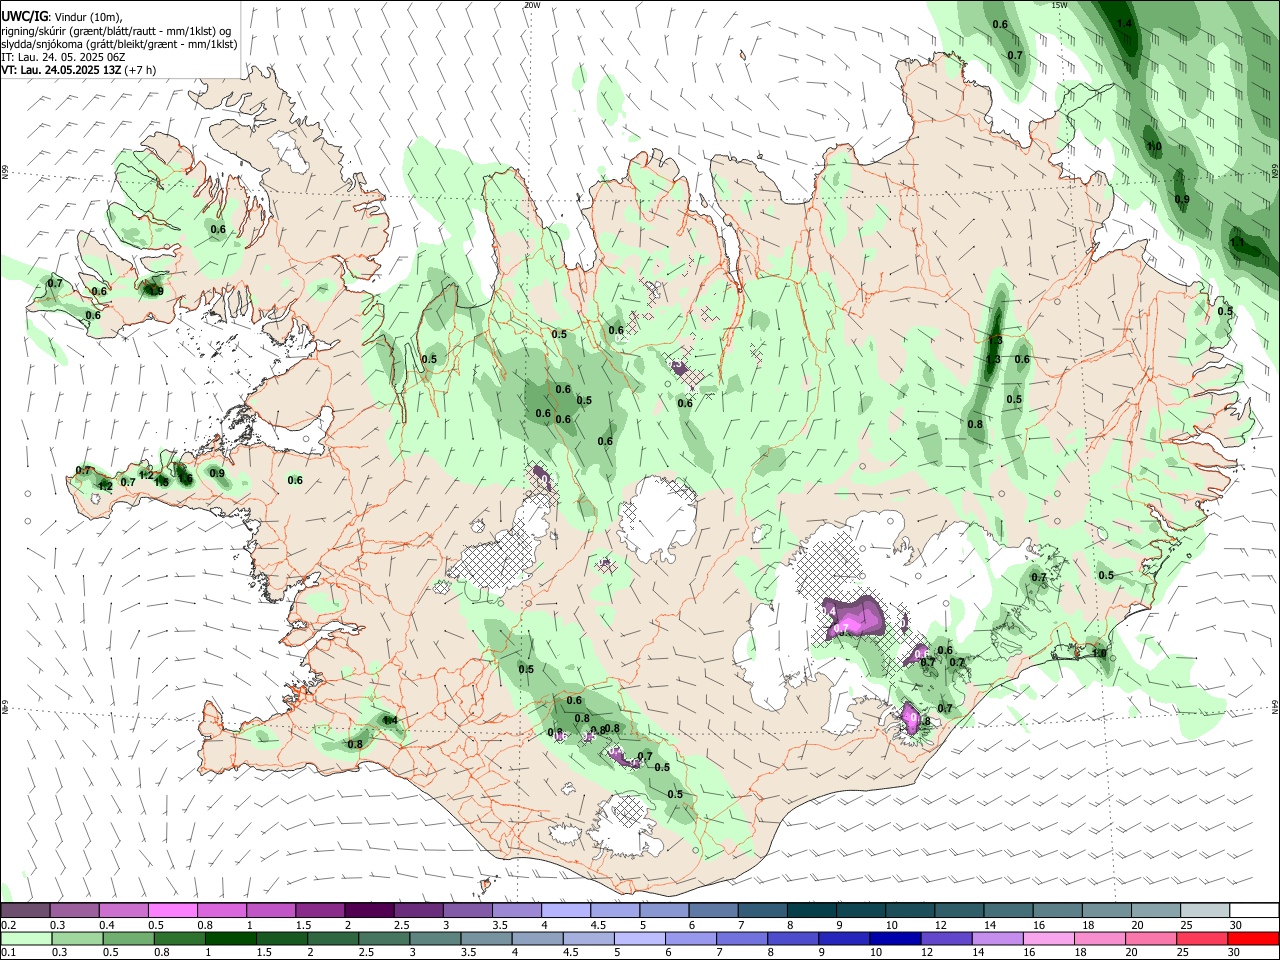Screen dimensions: 1280x960
Task: Click the 'UWC/IG: Vindur (10m)' title line
Action: [63, 17]
